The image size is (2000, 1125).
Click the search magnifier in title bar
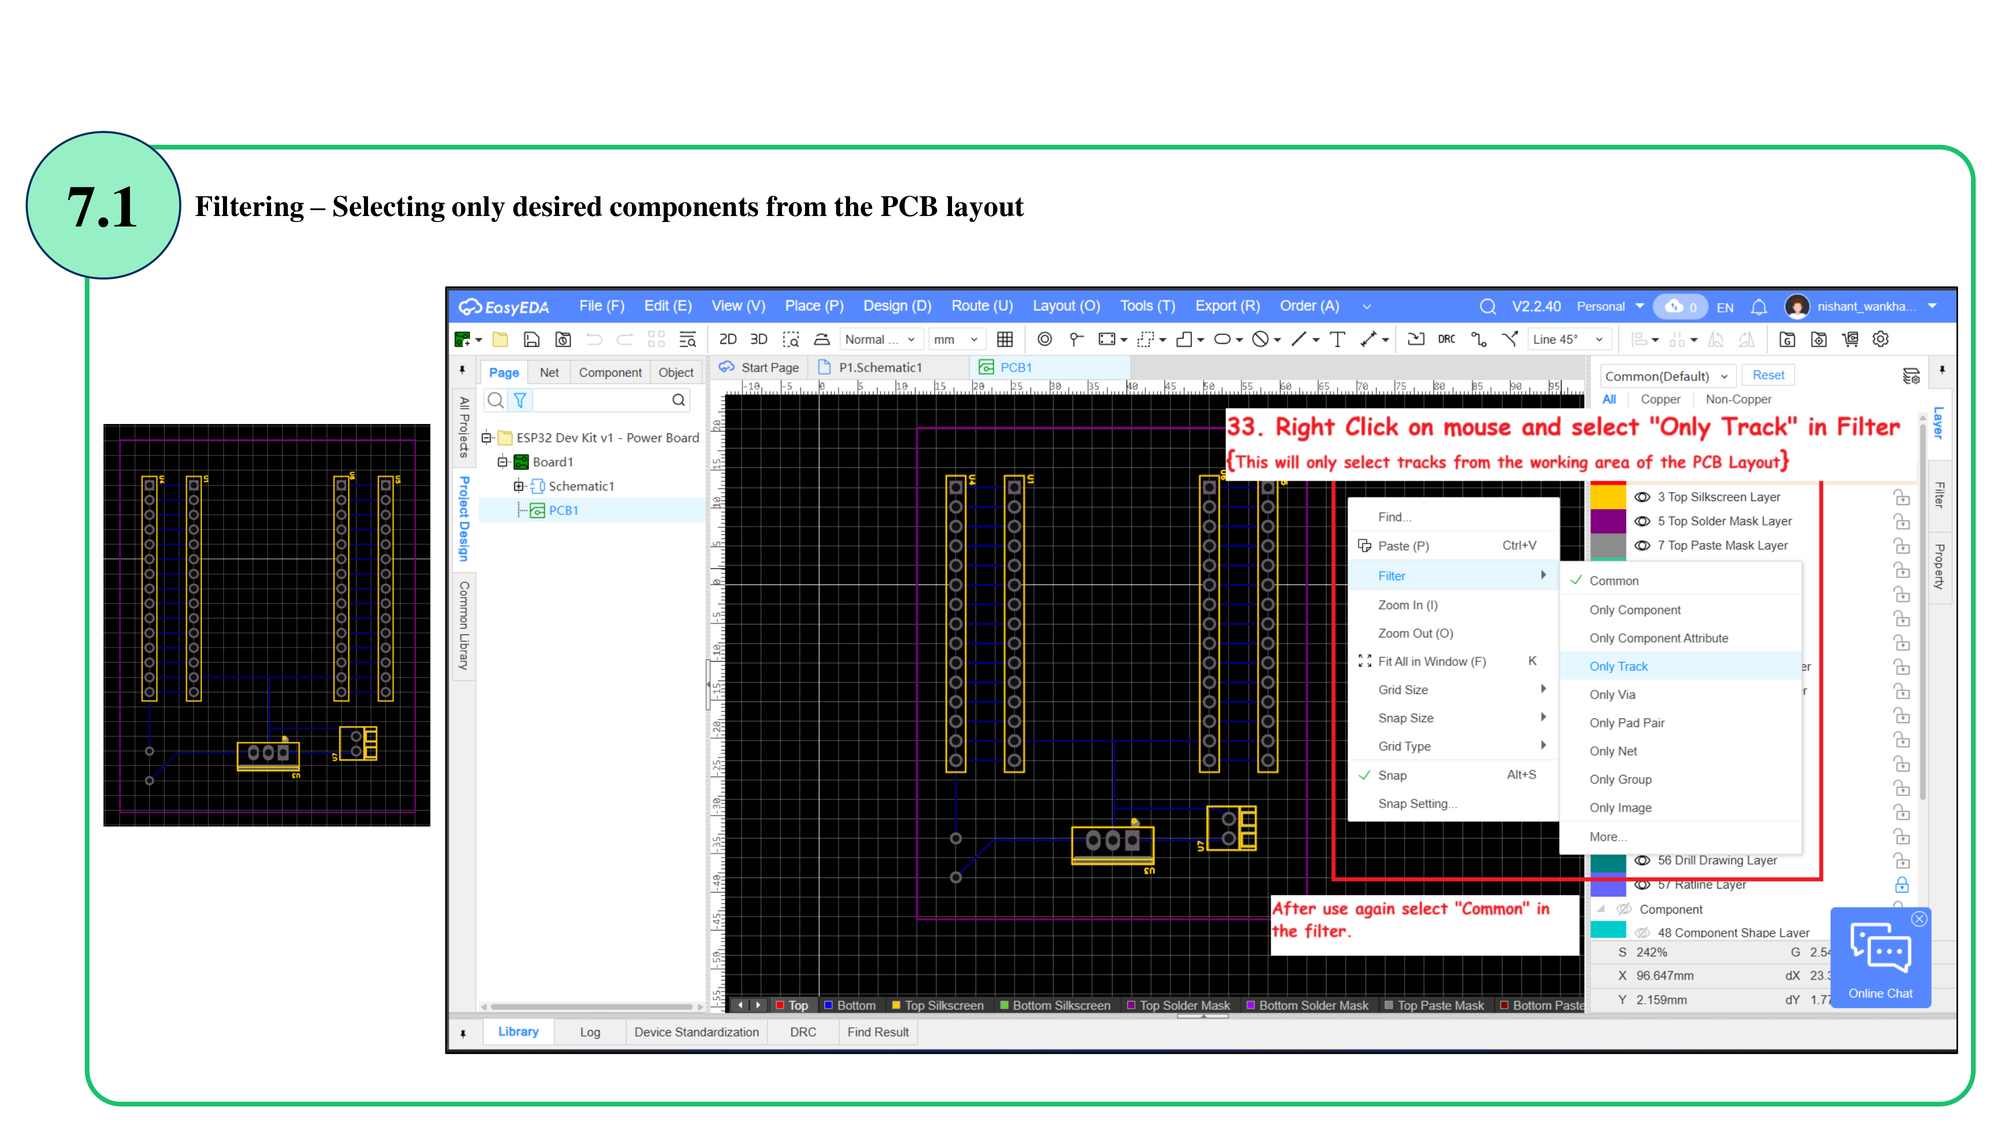pos(1488,306)
